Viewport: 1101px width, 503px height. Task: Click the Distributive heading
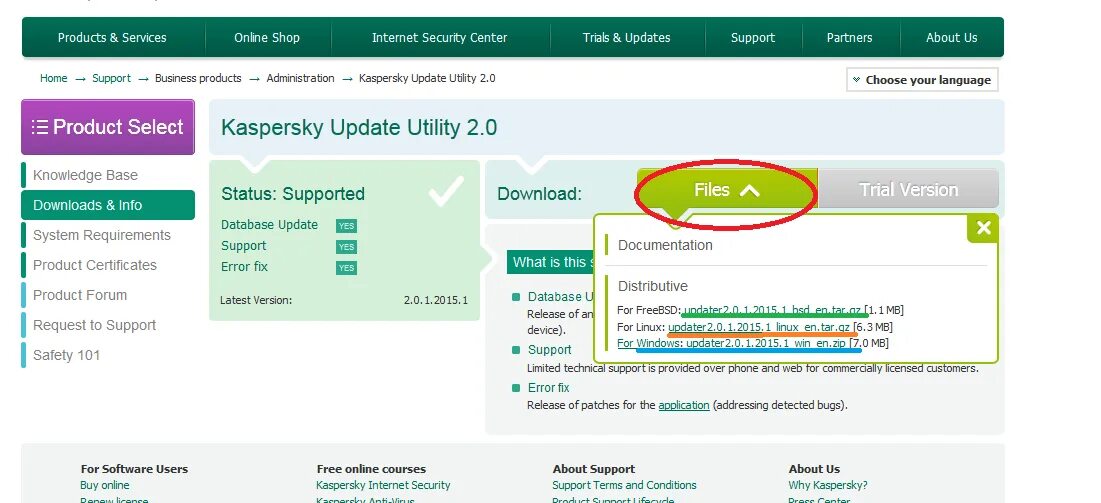point(652,286)
